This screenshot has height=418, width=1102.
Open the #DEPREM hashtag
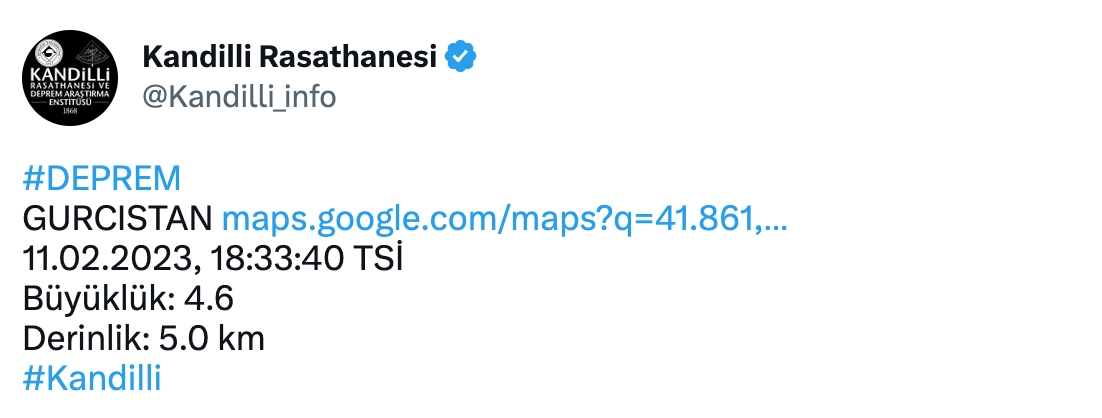click(x=101, y=178)
